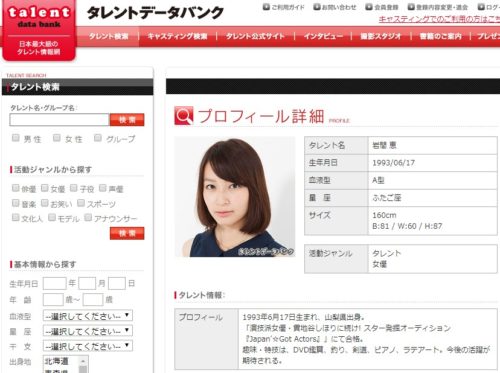Open キャスティング検索 navigation item

point(177,36)
